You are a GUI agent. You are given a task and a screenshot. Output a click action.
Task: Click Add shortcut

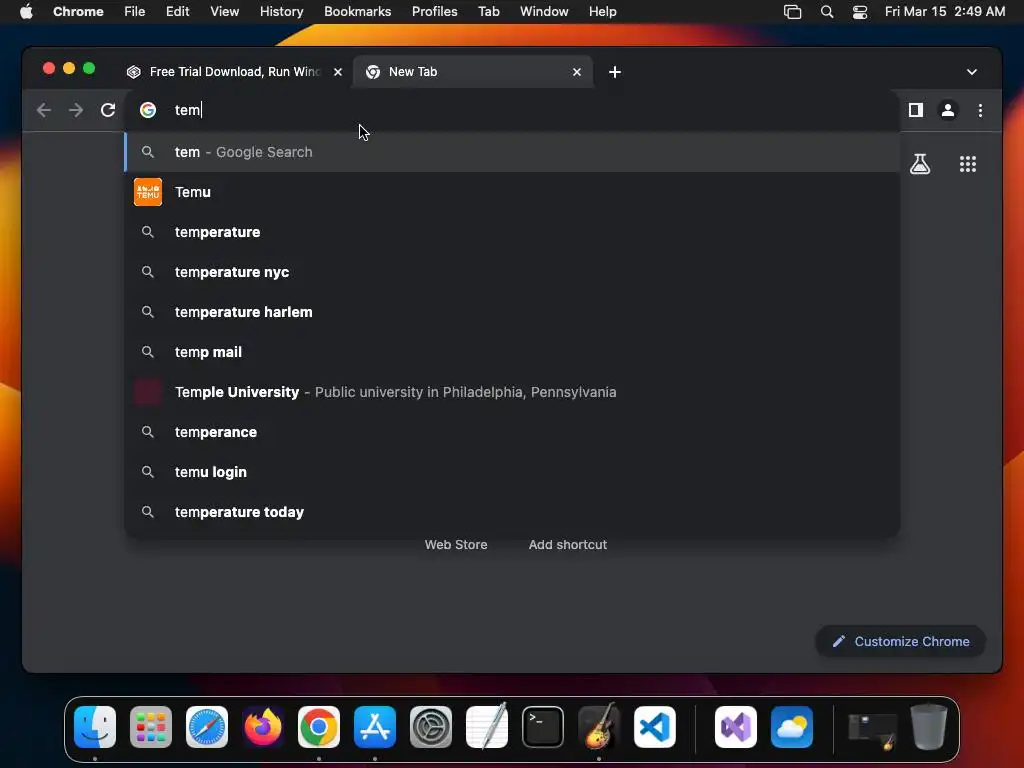(568, 545)
